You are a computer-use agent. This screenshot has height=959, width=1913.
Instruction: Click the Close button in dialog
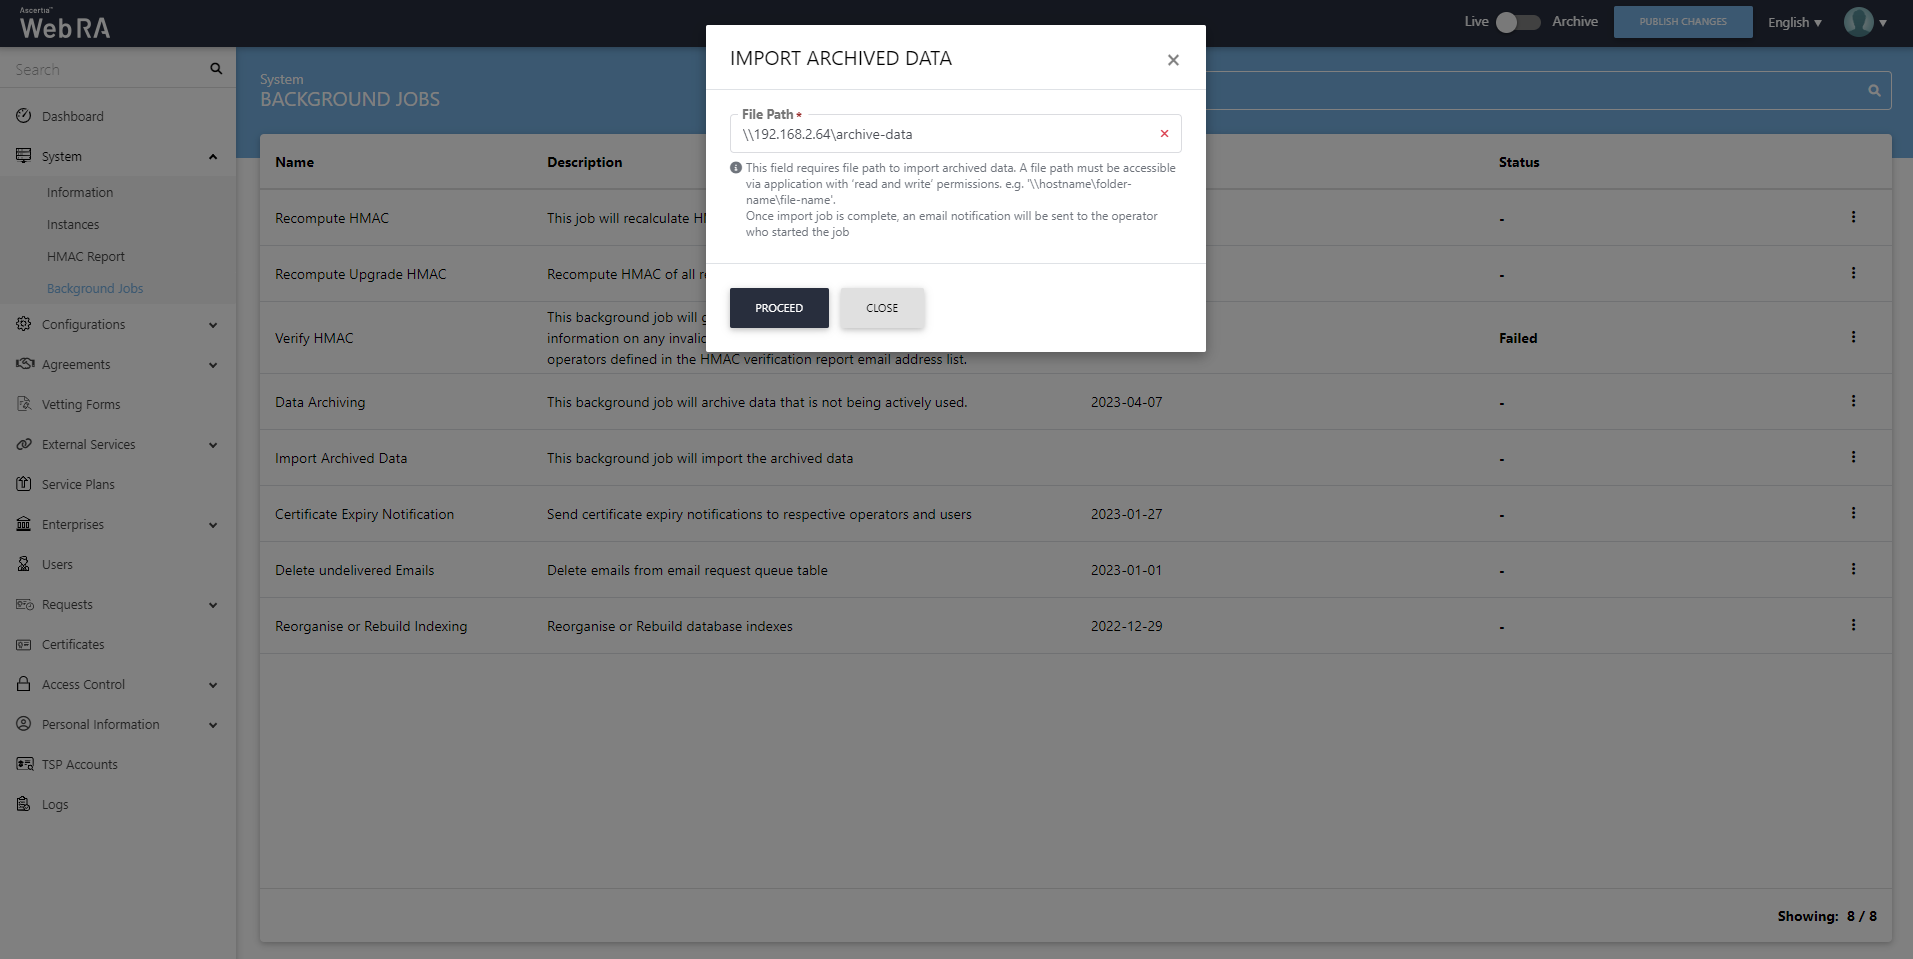[881, 308]
